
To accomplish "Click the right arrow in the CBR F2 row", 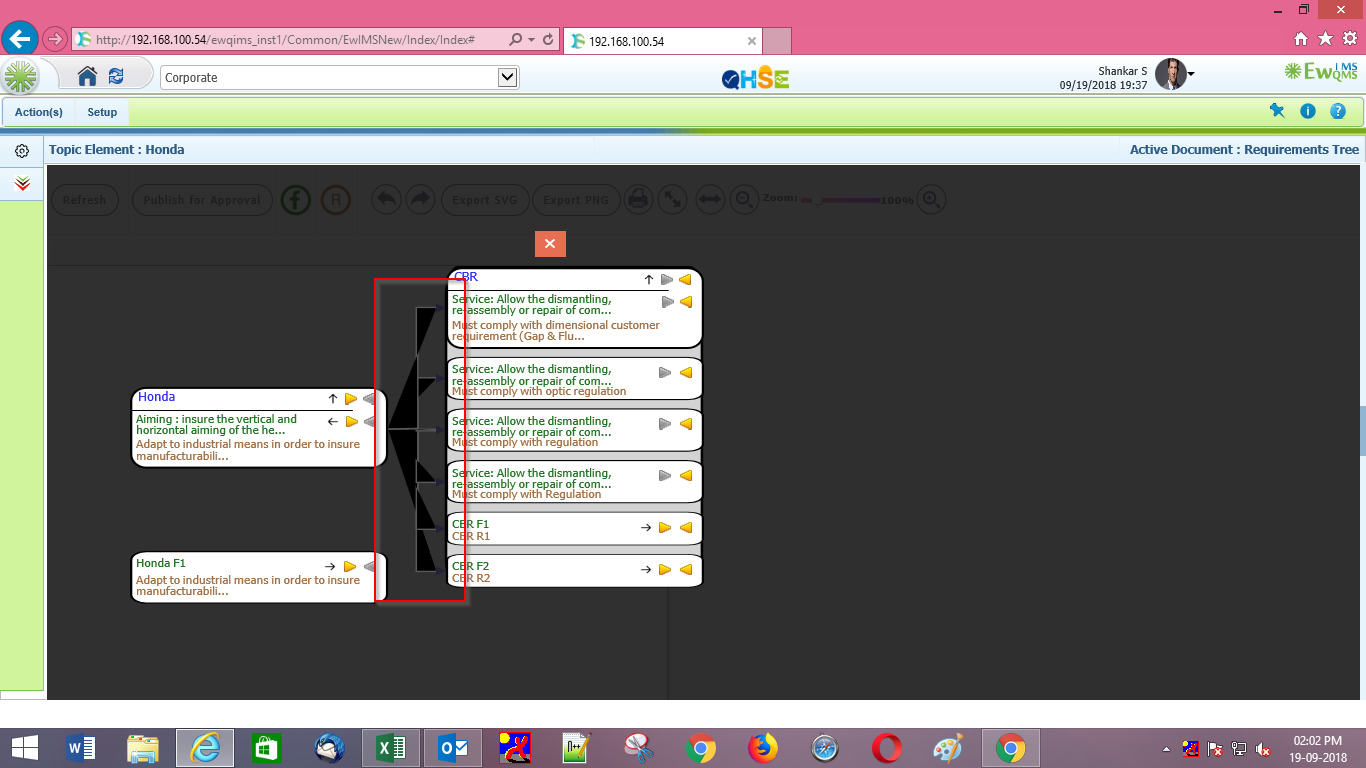I will click(x=646, y=569).
